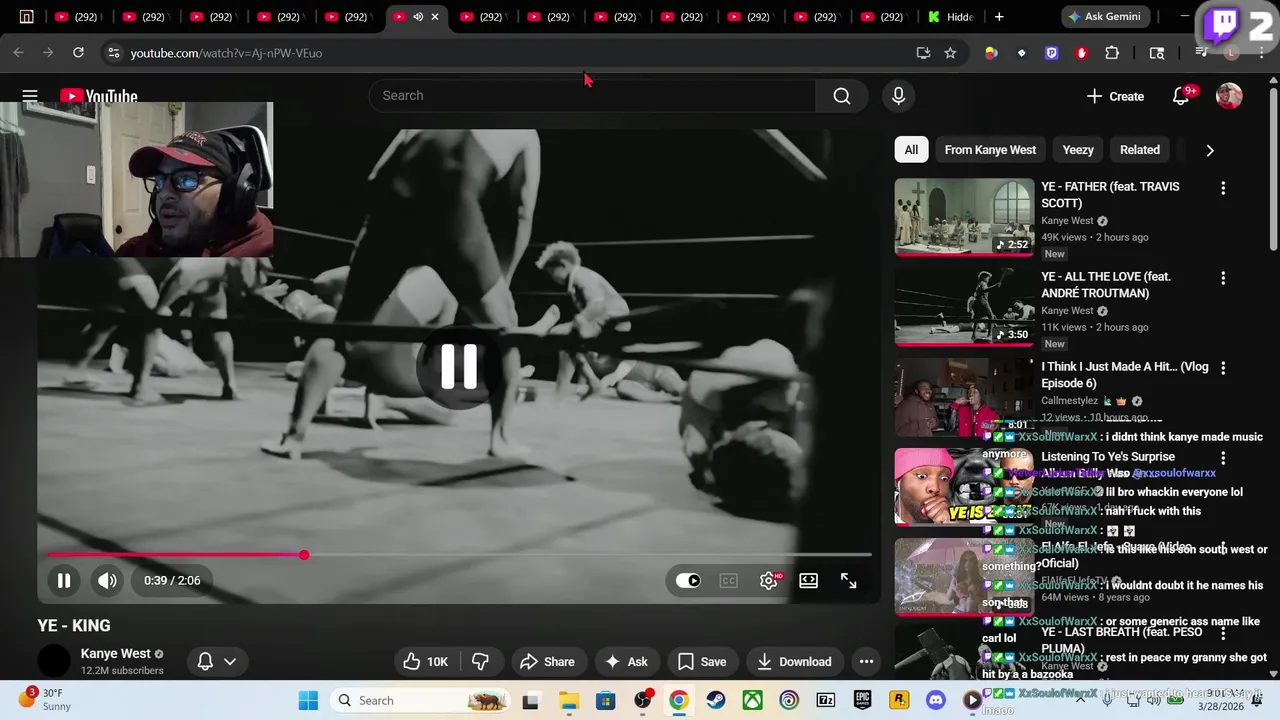Save the video to a playlist
Image resolution: width=1280 pixels, height=720 pixels.
pyautogui.click(x=702, y=661)
